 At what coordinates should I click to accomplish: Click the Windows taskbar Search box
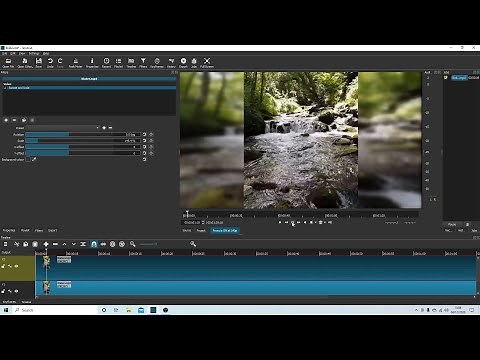[55, 310]
